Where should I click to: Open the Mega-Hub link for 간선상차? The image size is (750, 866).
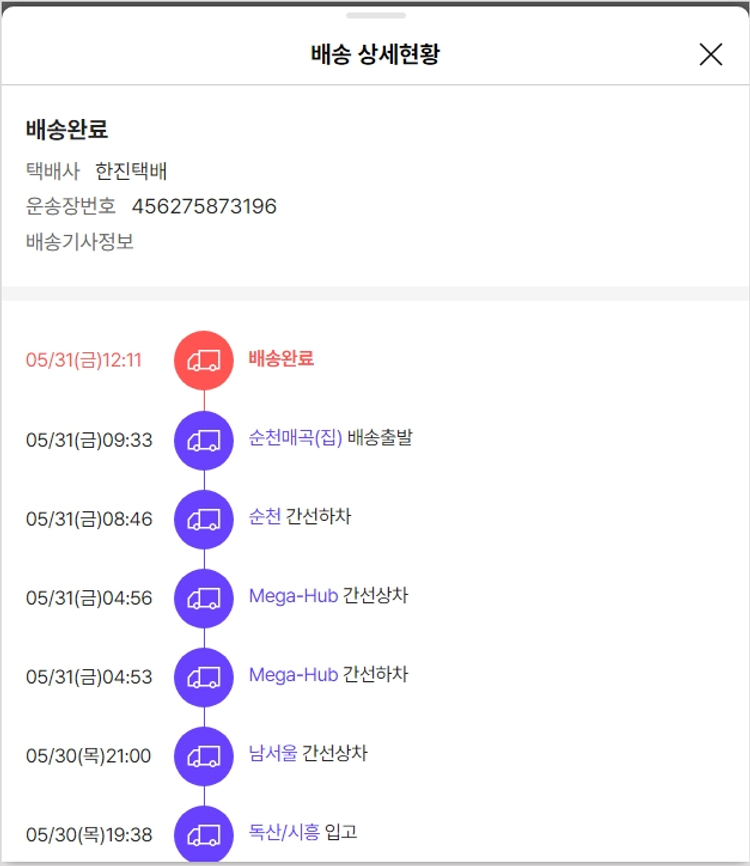coord(293,596)
